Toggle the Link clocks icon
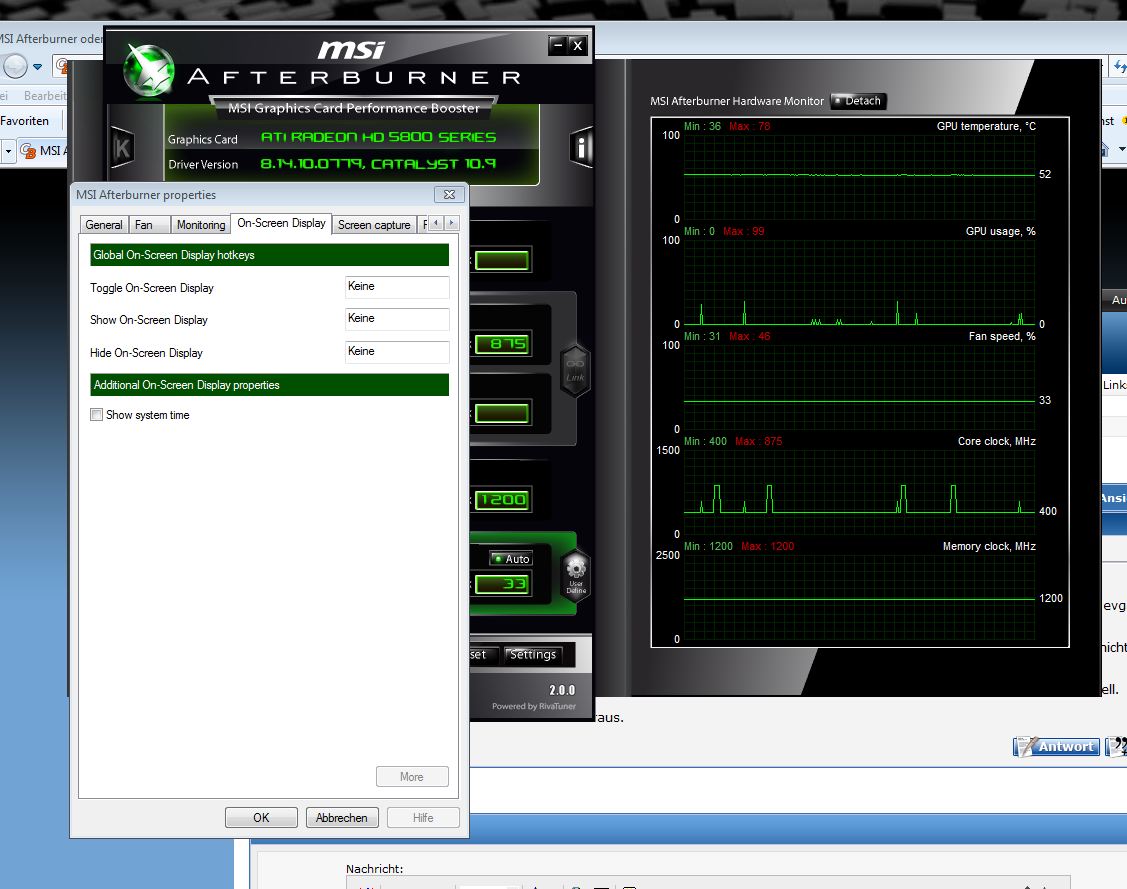This screenshot has width=1127, height=889. tap(575, 371)
